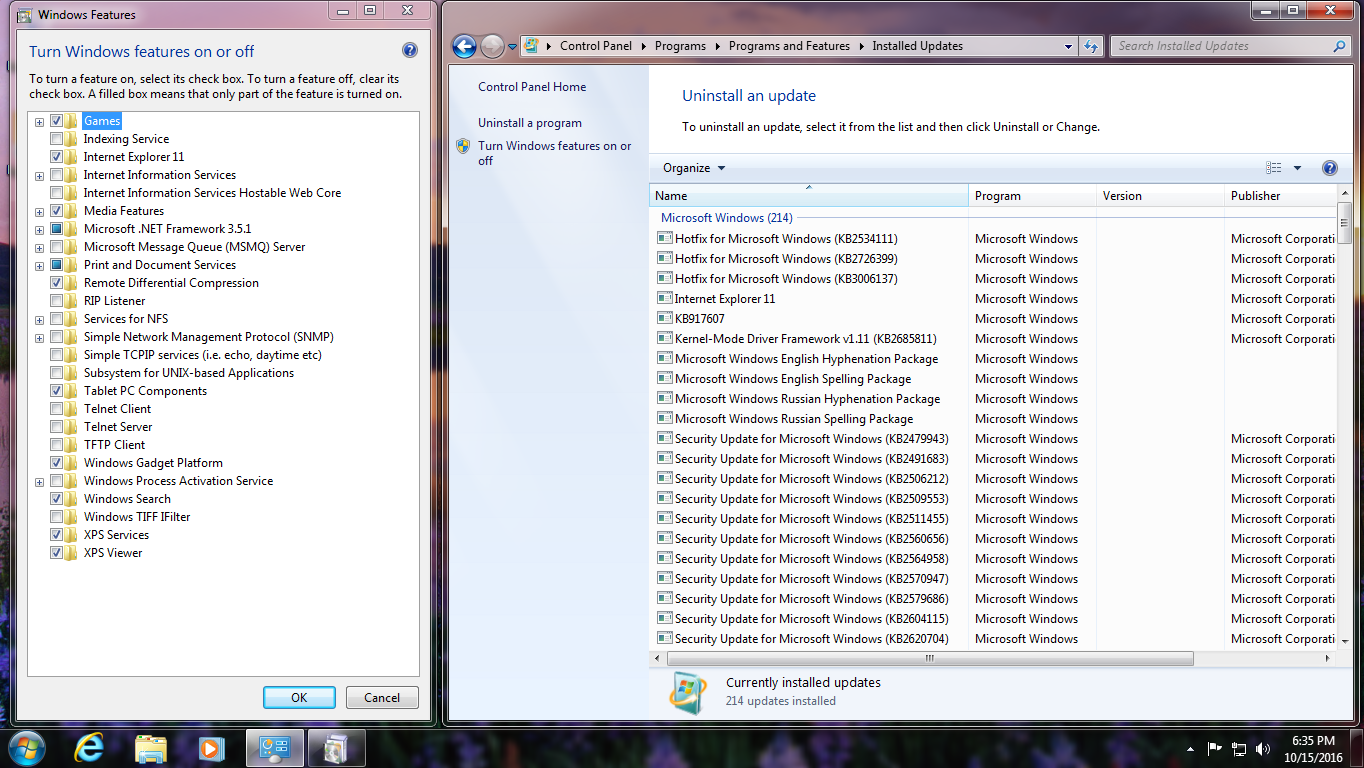
Task: Click the volume speaker icon in system tray
Action: (x=1263, y=748)
